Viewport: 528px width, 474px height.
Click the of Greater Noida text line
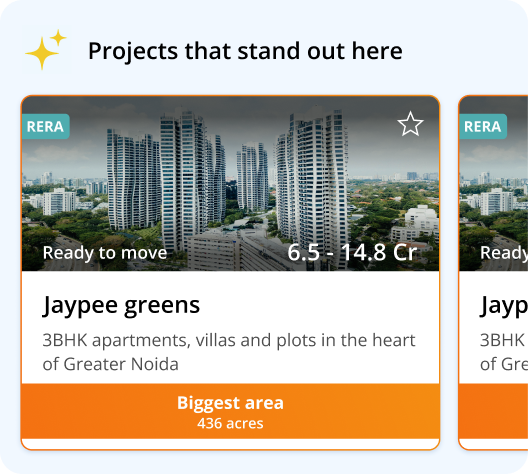tap(110, 364)
